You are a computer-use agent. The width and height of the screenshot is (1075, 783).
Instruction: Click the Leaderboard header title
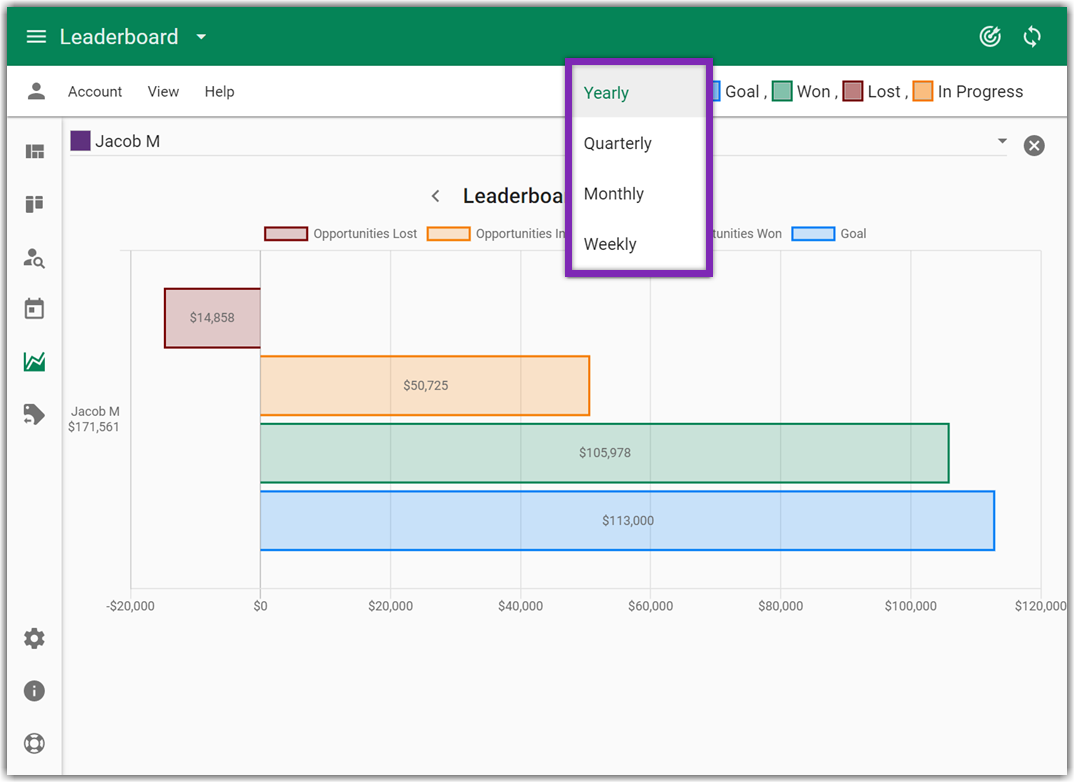tap(119, 36)
